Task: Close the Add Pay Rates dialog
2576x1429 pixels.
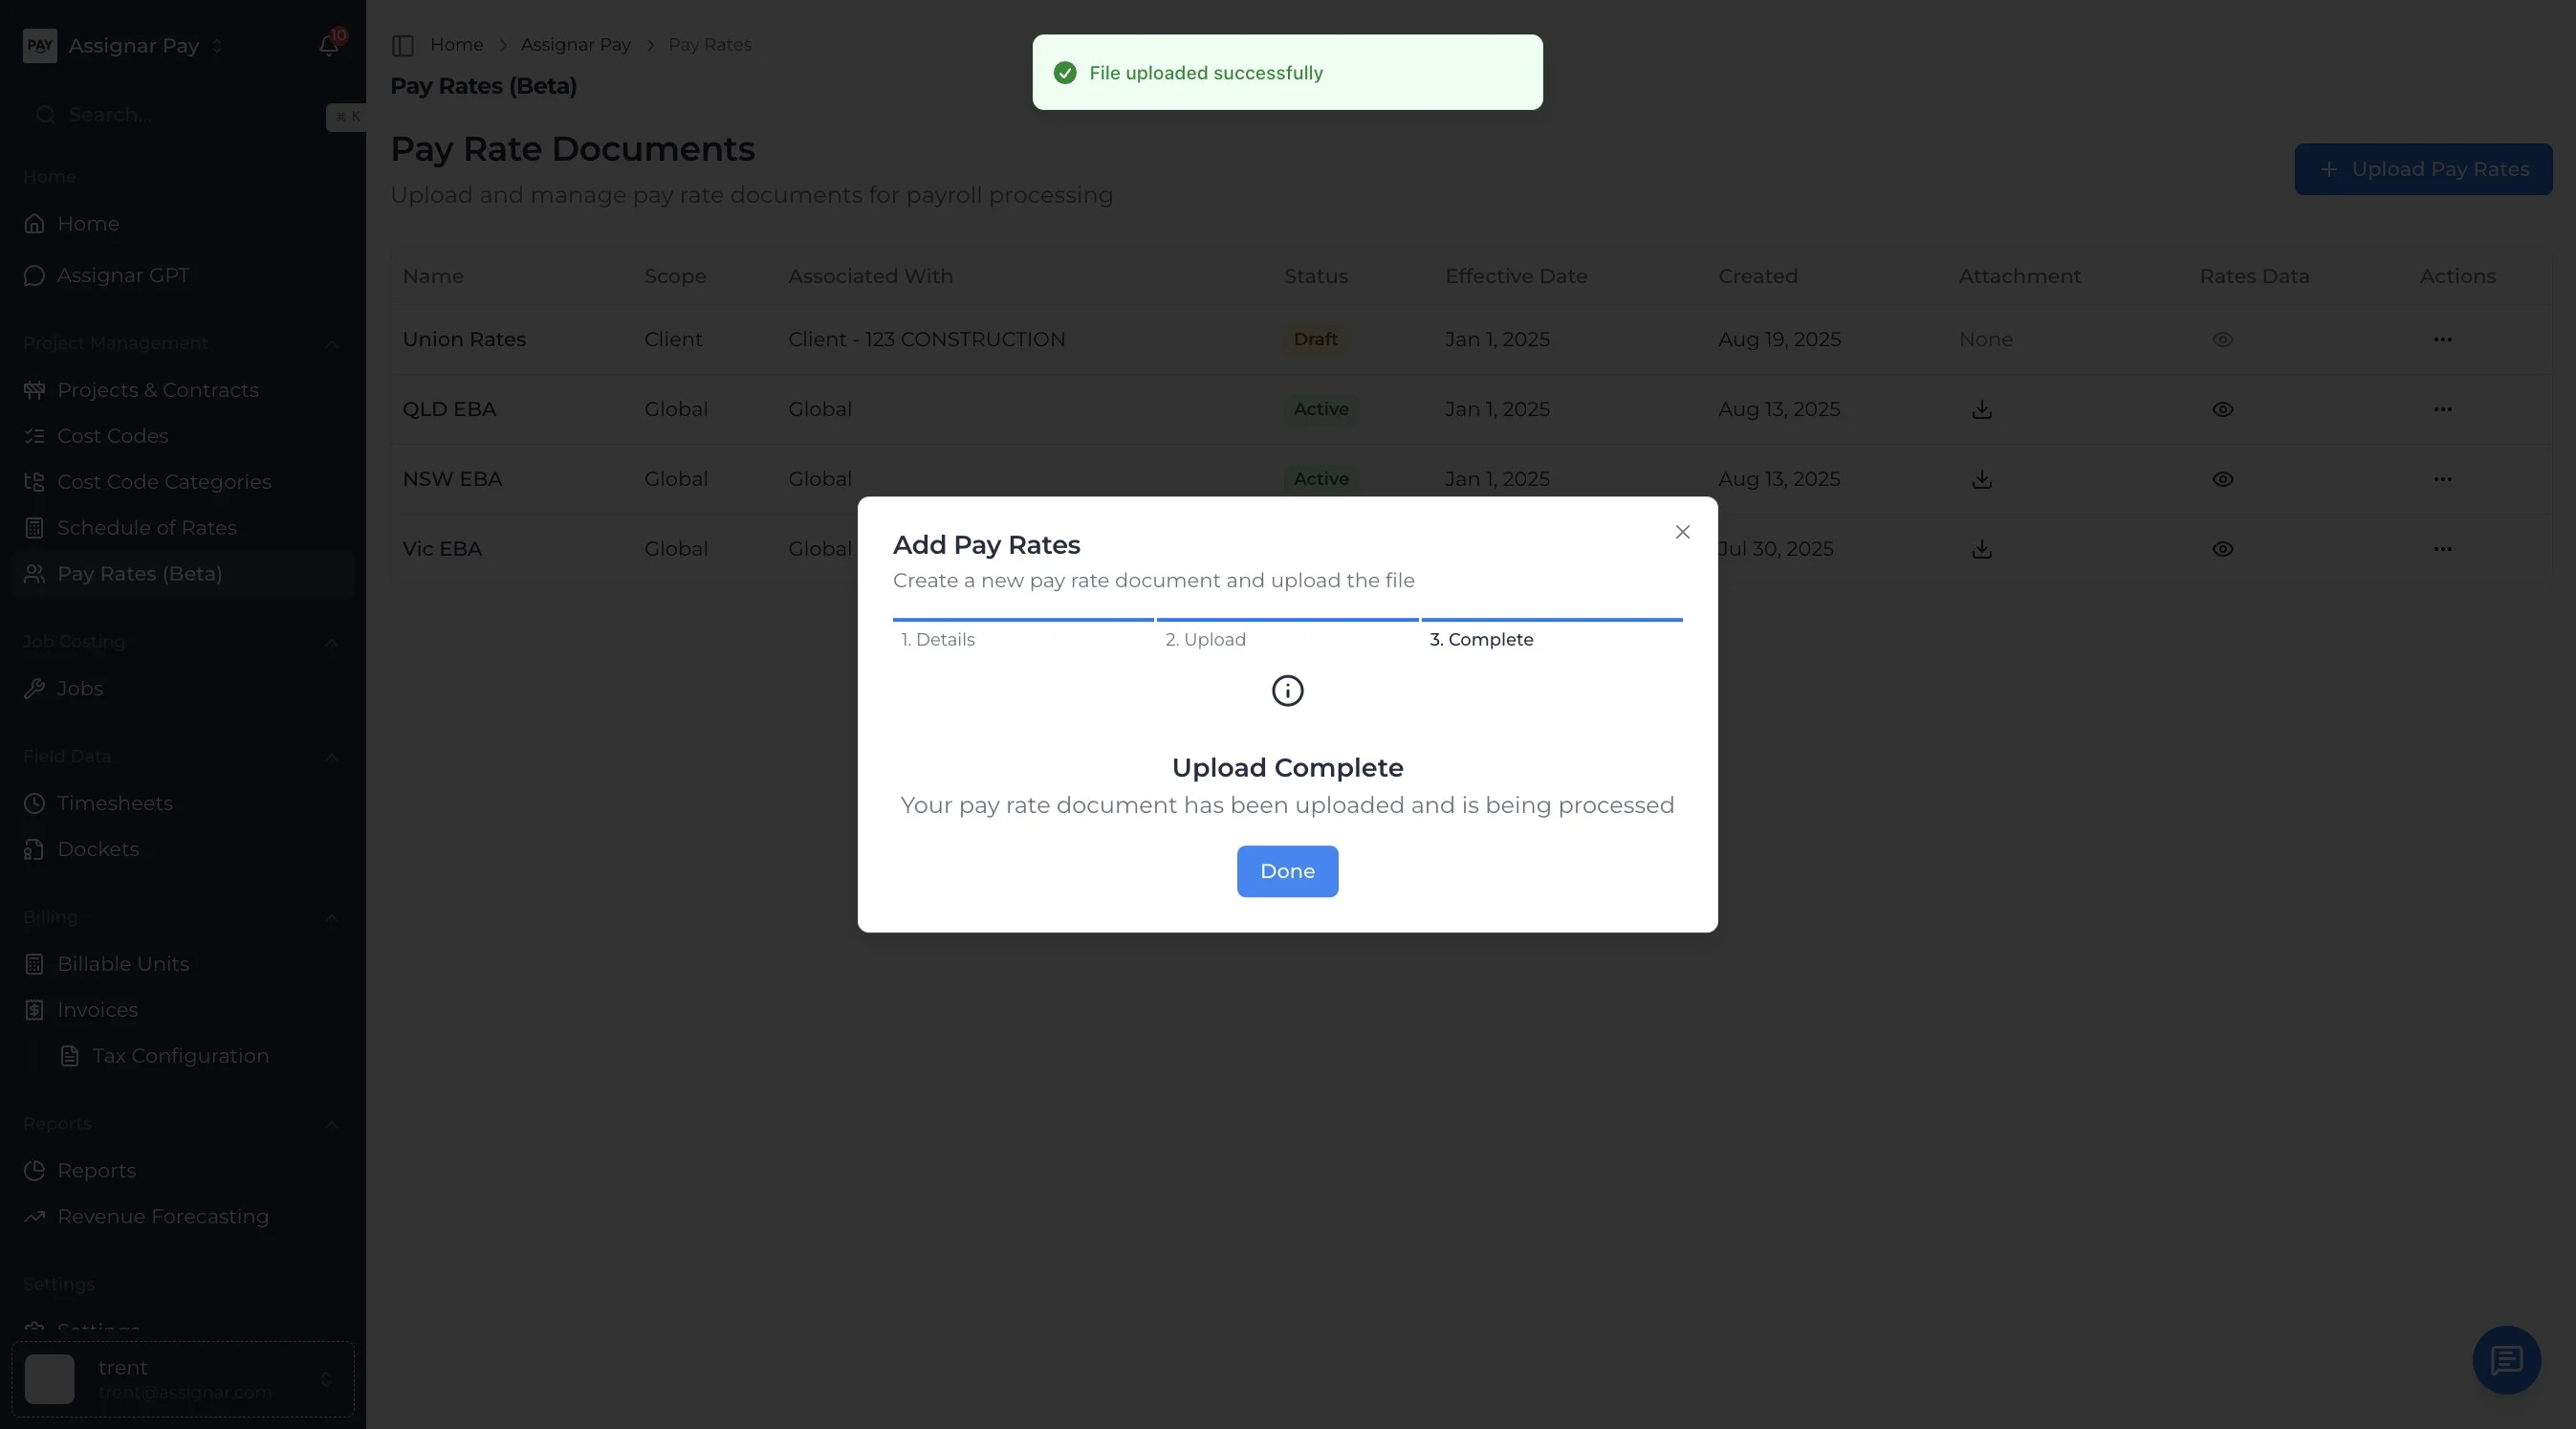Action: click(x=1682, y=532)
